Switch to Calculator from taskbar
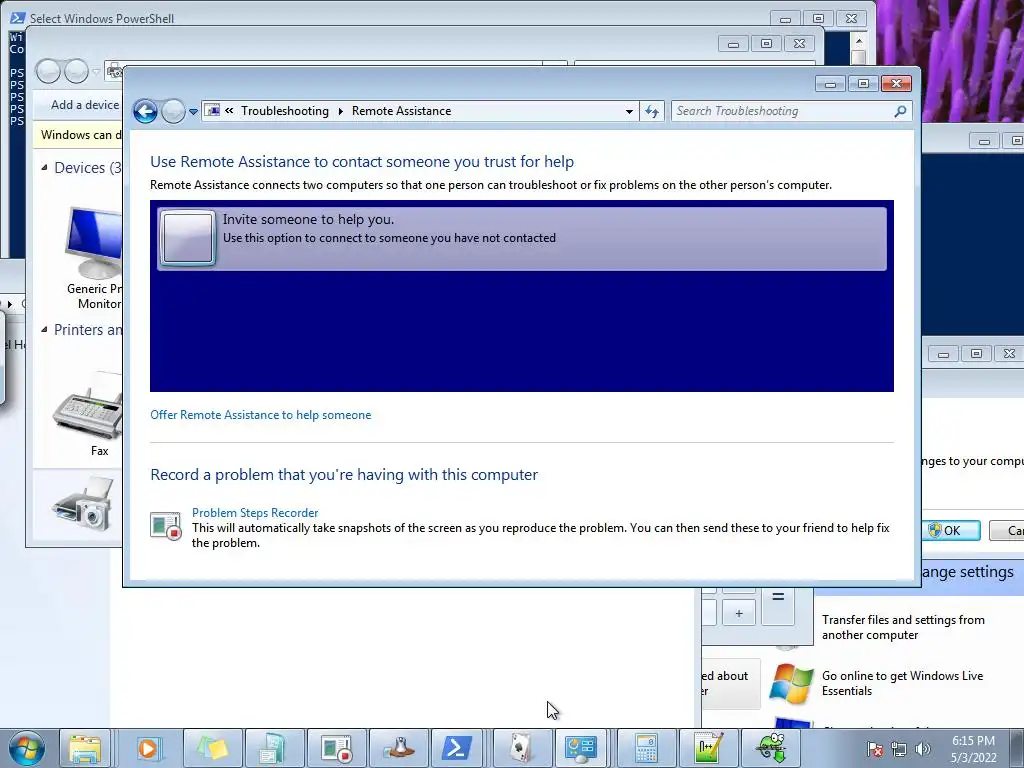Screen dimensions: 1024x768 [x=645, y=748]
